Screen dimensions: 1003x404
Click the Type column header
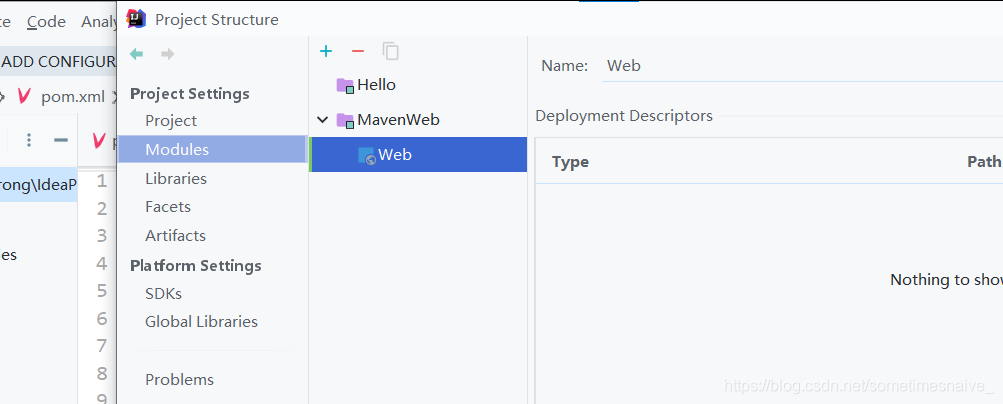(571, 162)
